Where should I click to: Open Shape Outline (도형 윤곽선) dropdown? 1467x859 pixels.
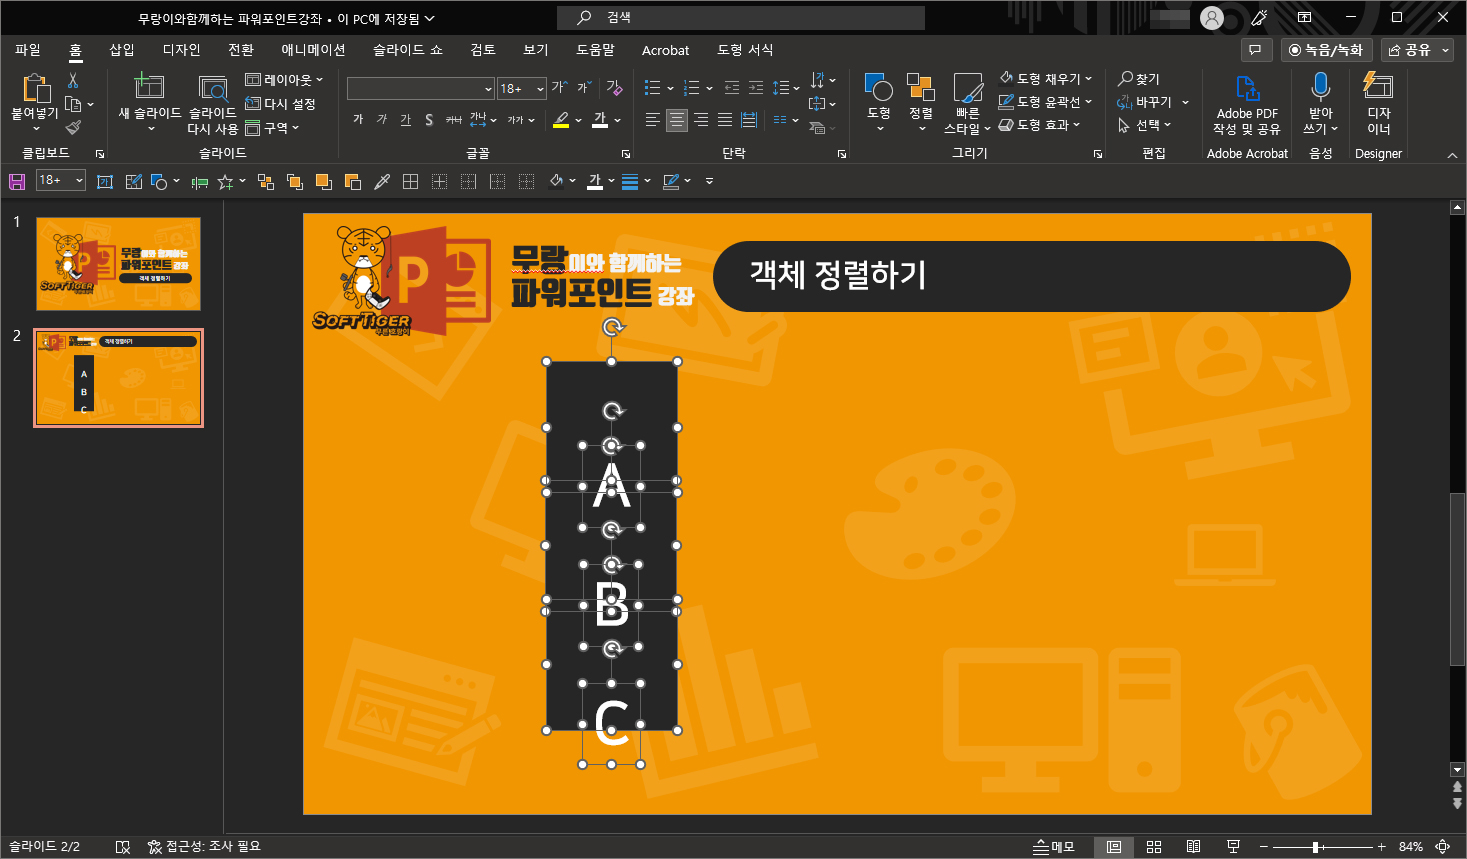click(1046, 102)
